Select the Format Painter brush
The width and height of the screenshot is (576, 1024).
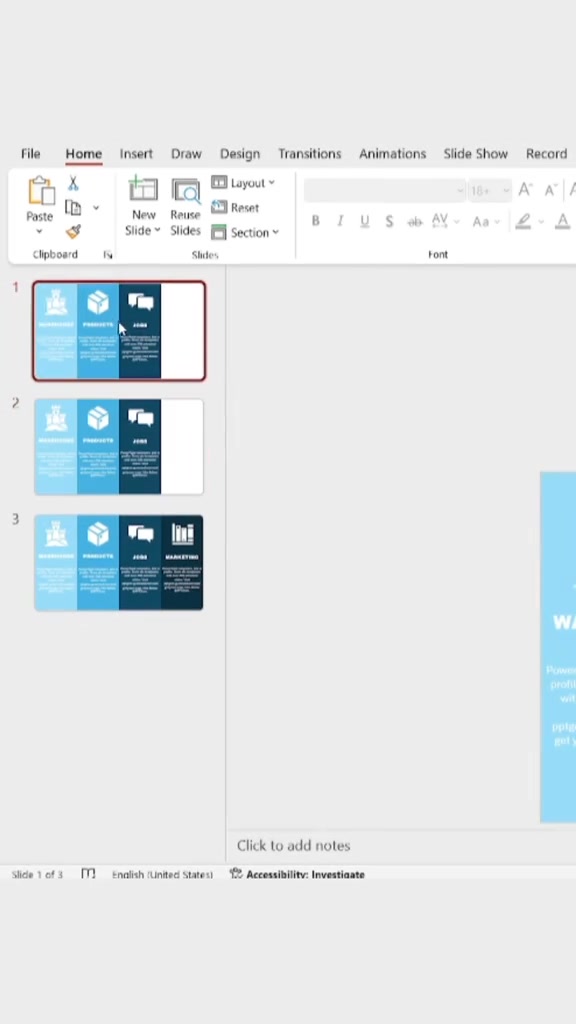click(x=73, y=232)
